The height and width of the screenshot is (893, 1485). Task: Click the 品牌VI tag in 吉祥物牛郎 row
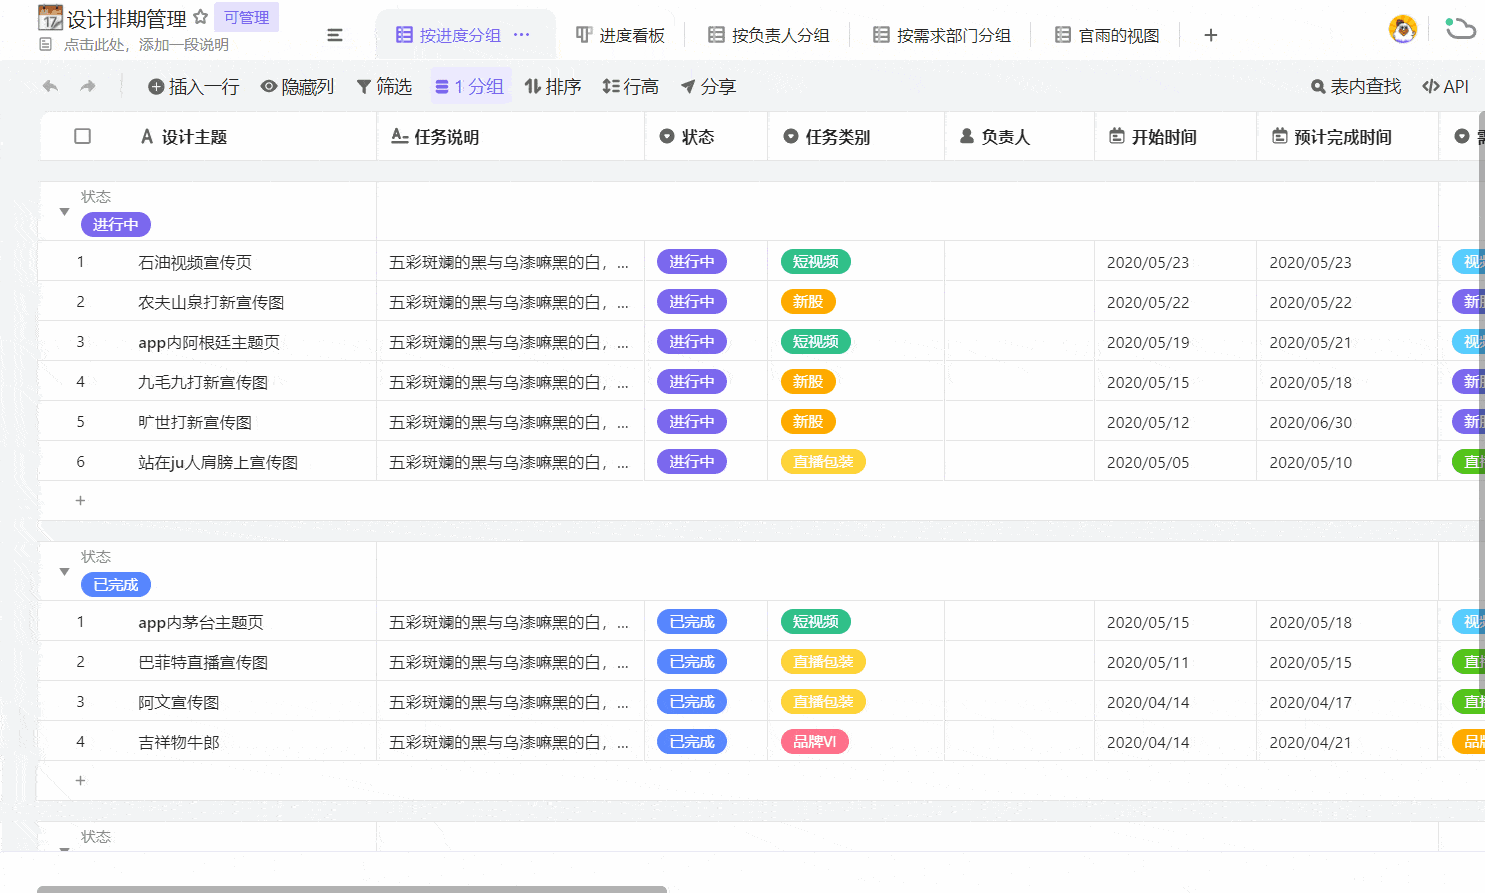[x=815, y=742]
